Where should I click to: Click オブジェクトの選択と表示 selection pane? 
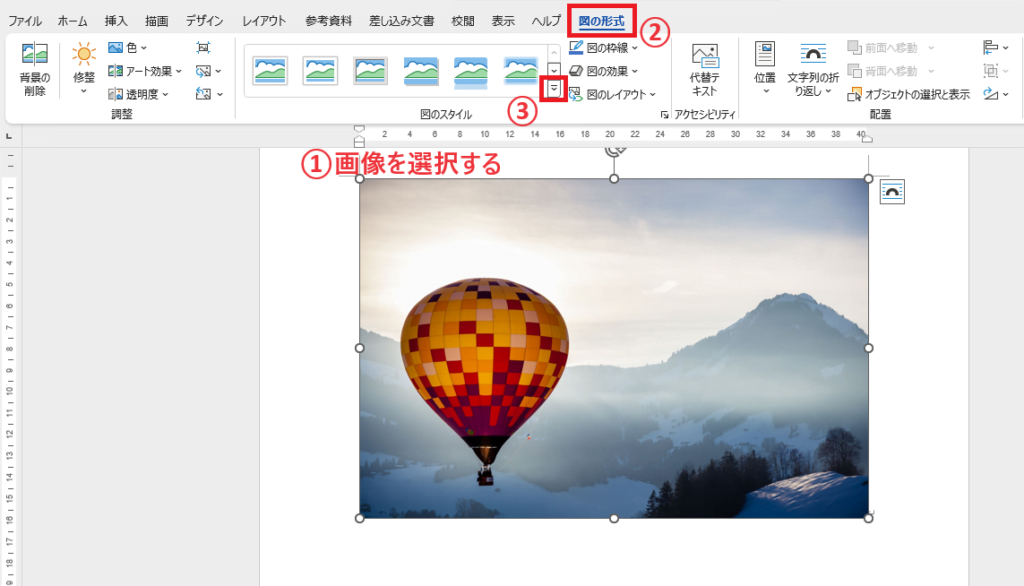coord(908,95)
